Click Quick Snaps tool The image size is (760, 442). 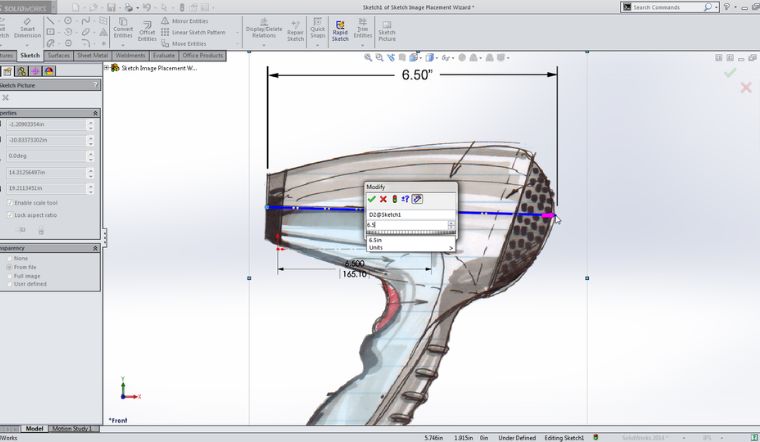click(317, 28)
